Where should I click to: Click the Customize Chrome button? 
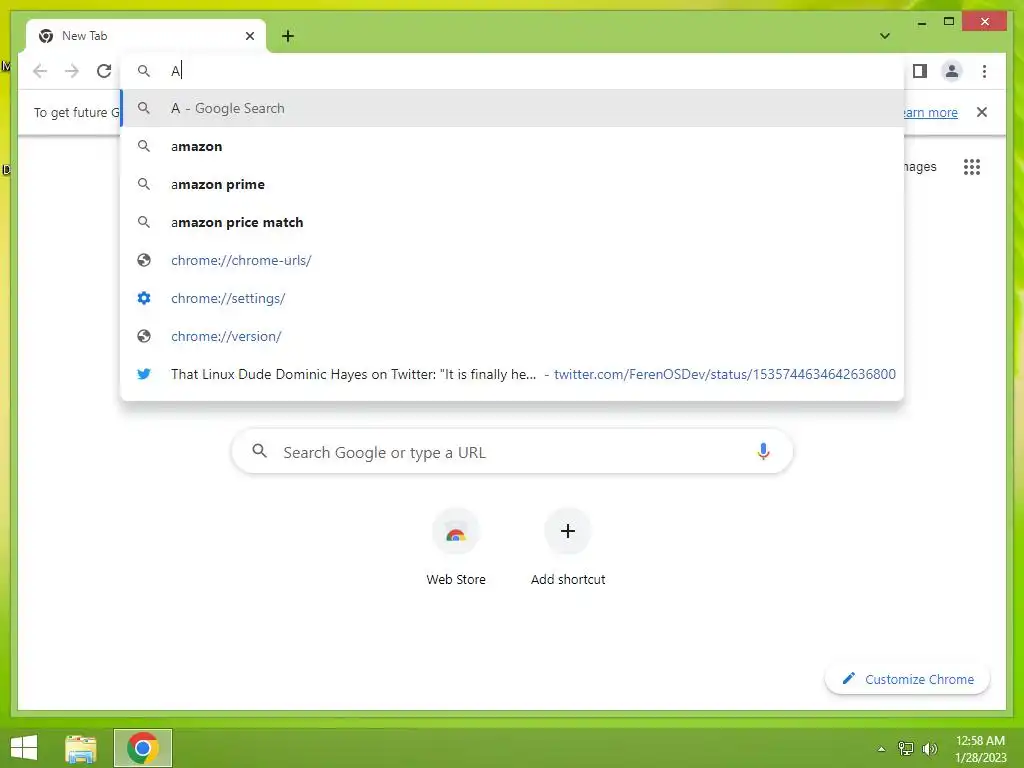coord(908,679)
